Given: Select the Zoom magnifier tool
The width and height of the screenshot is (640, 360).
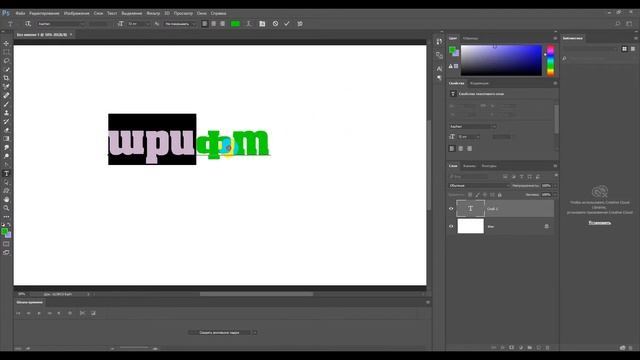Looking at the screenshot, I should [x=6, y=208].
